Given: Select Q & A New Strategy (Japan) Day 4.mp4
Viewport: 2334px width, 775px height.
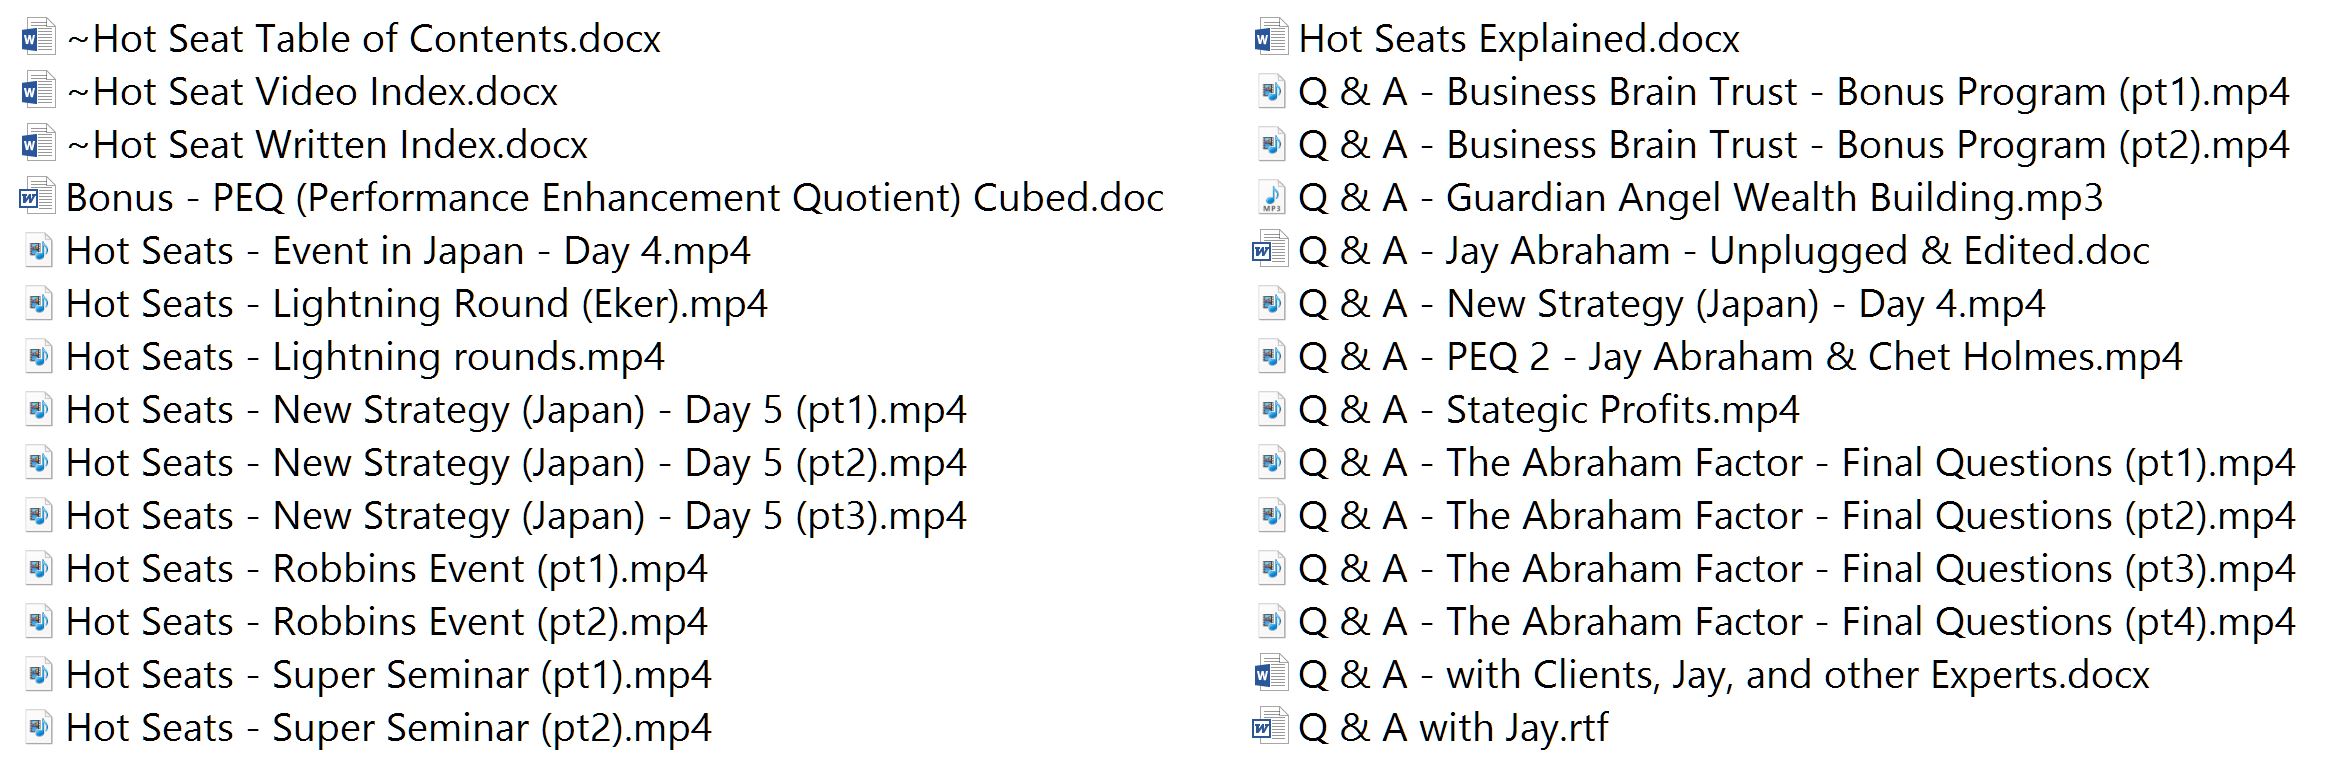Looking at the screenshot, I should coord(1672,304).
